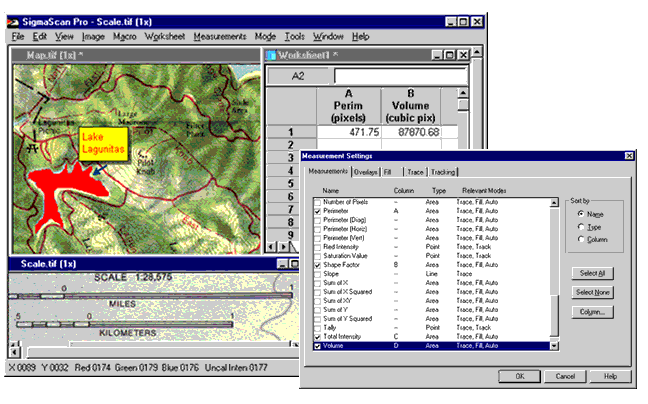Screen dimensions: 648x404
Task: Click the Select All button
Action: click(592, 273)
